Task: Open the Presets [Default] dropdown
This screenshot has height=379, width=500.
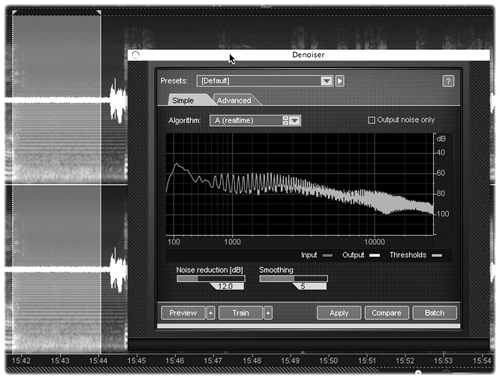Action: tap(265, 81)
